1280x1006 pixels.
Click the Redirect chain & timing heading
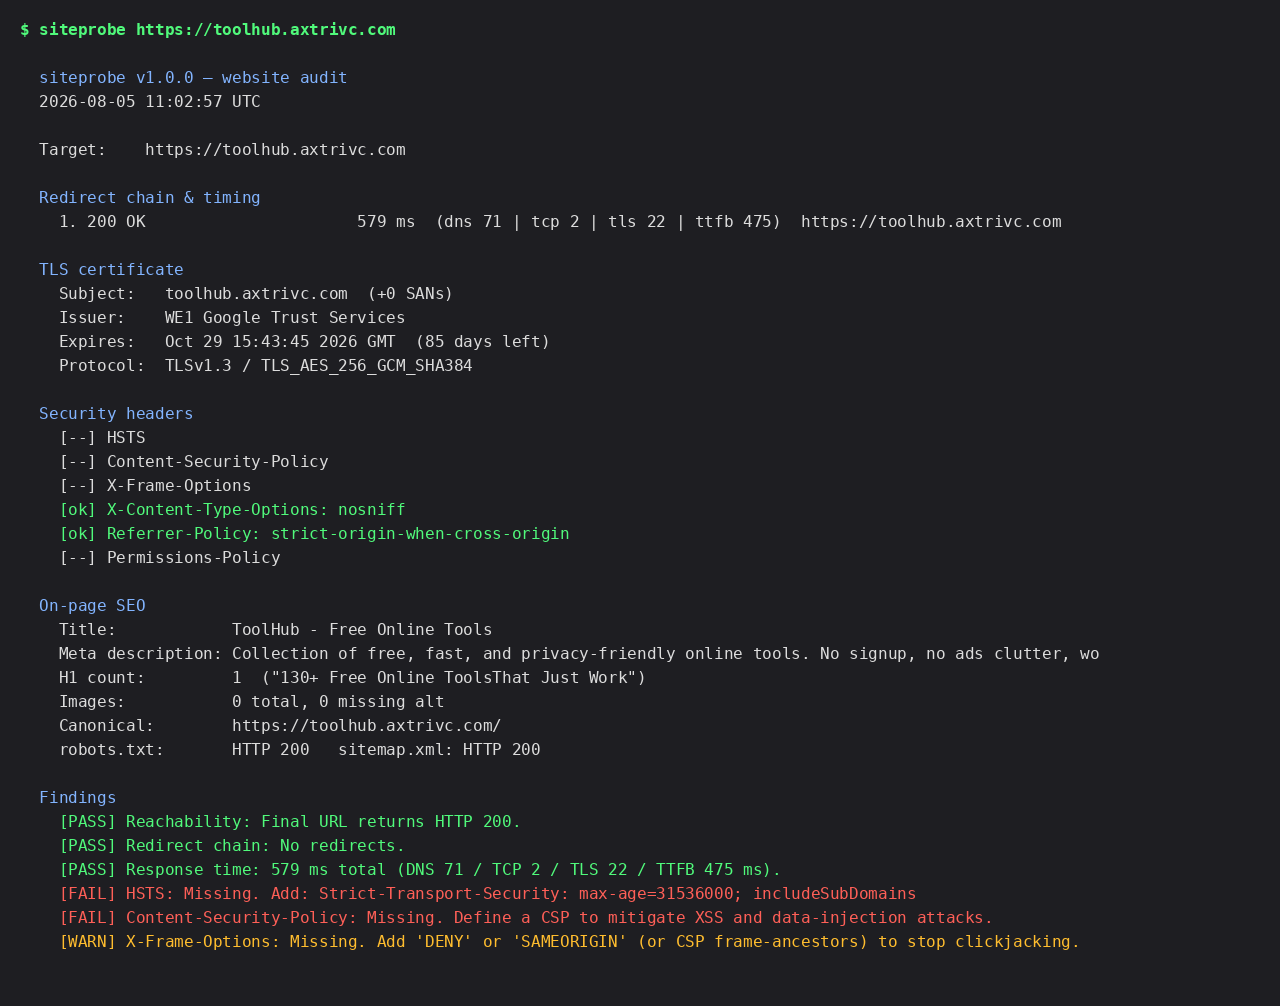tap(150, 198)
